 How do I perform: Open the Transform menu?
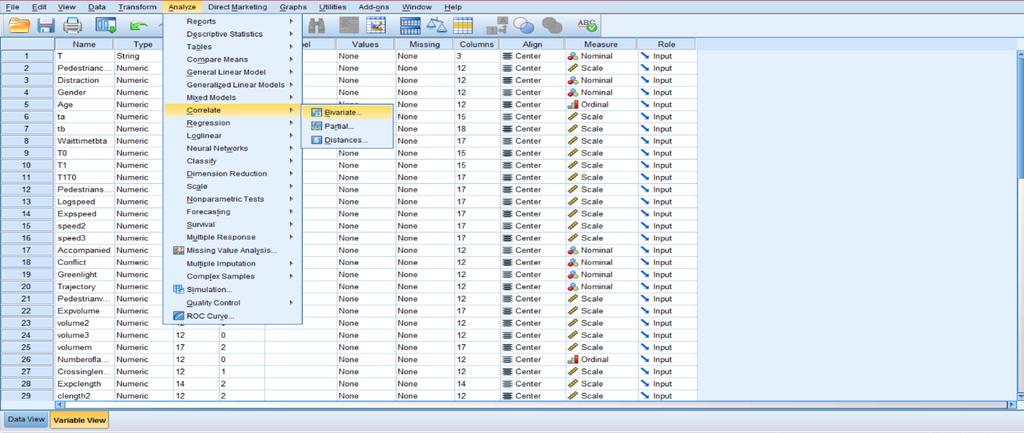tap(137, 7)
